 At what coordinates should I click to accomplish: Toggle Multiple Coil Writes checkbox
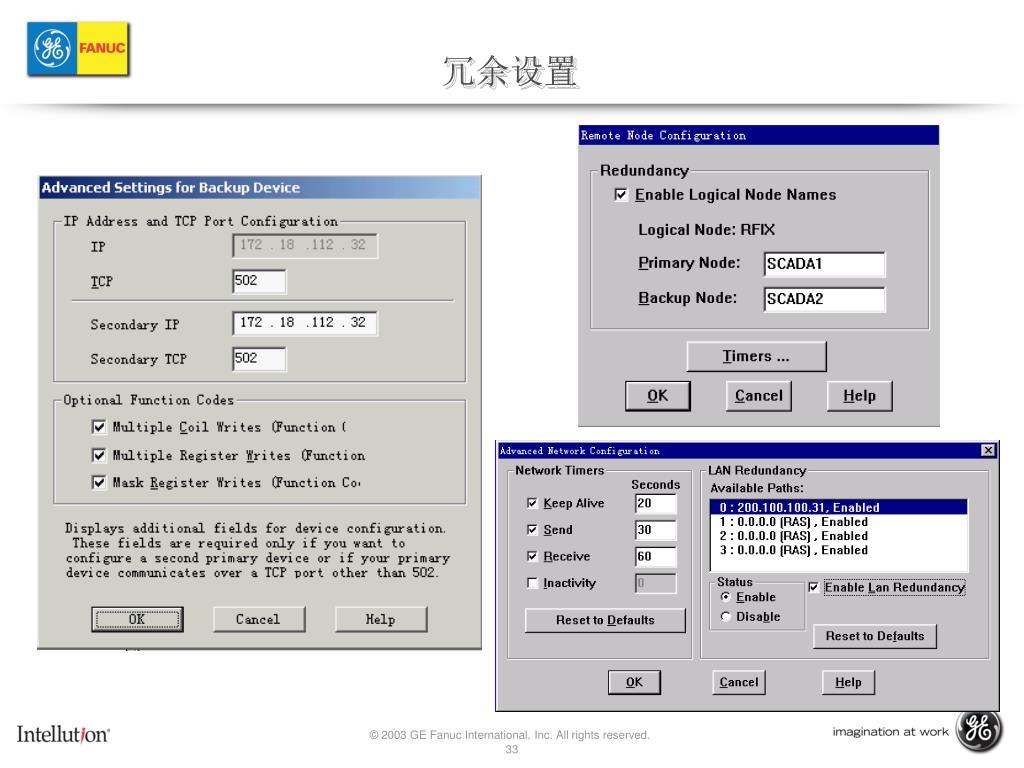coord(99,427)
